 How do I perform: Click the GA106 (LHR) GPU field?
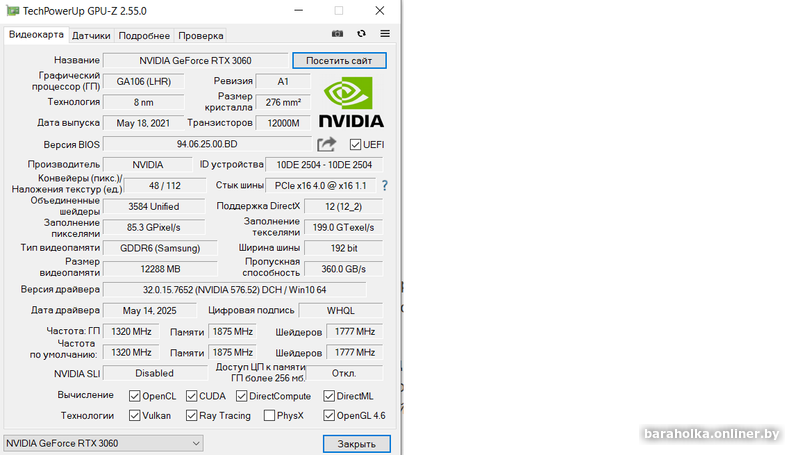pos(144,82)
